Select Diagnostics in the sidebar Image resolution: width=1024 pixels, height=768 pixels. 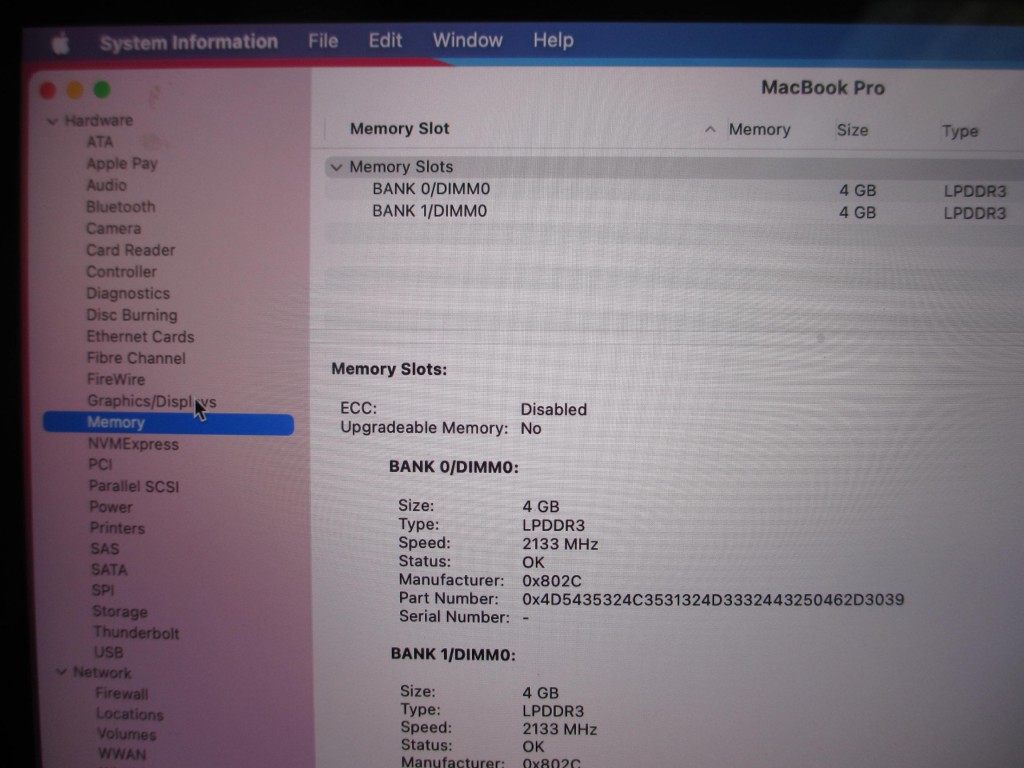[x=128, y=294]
